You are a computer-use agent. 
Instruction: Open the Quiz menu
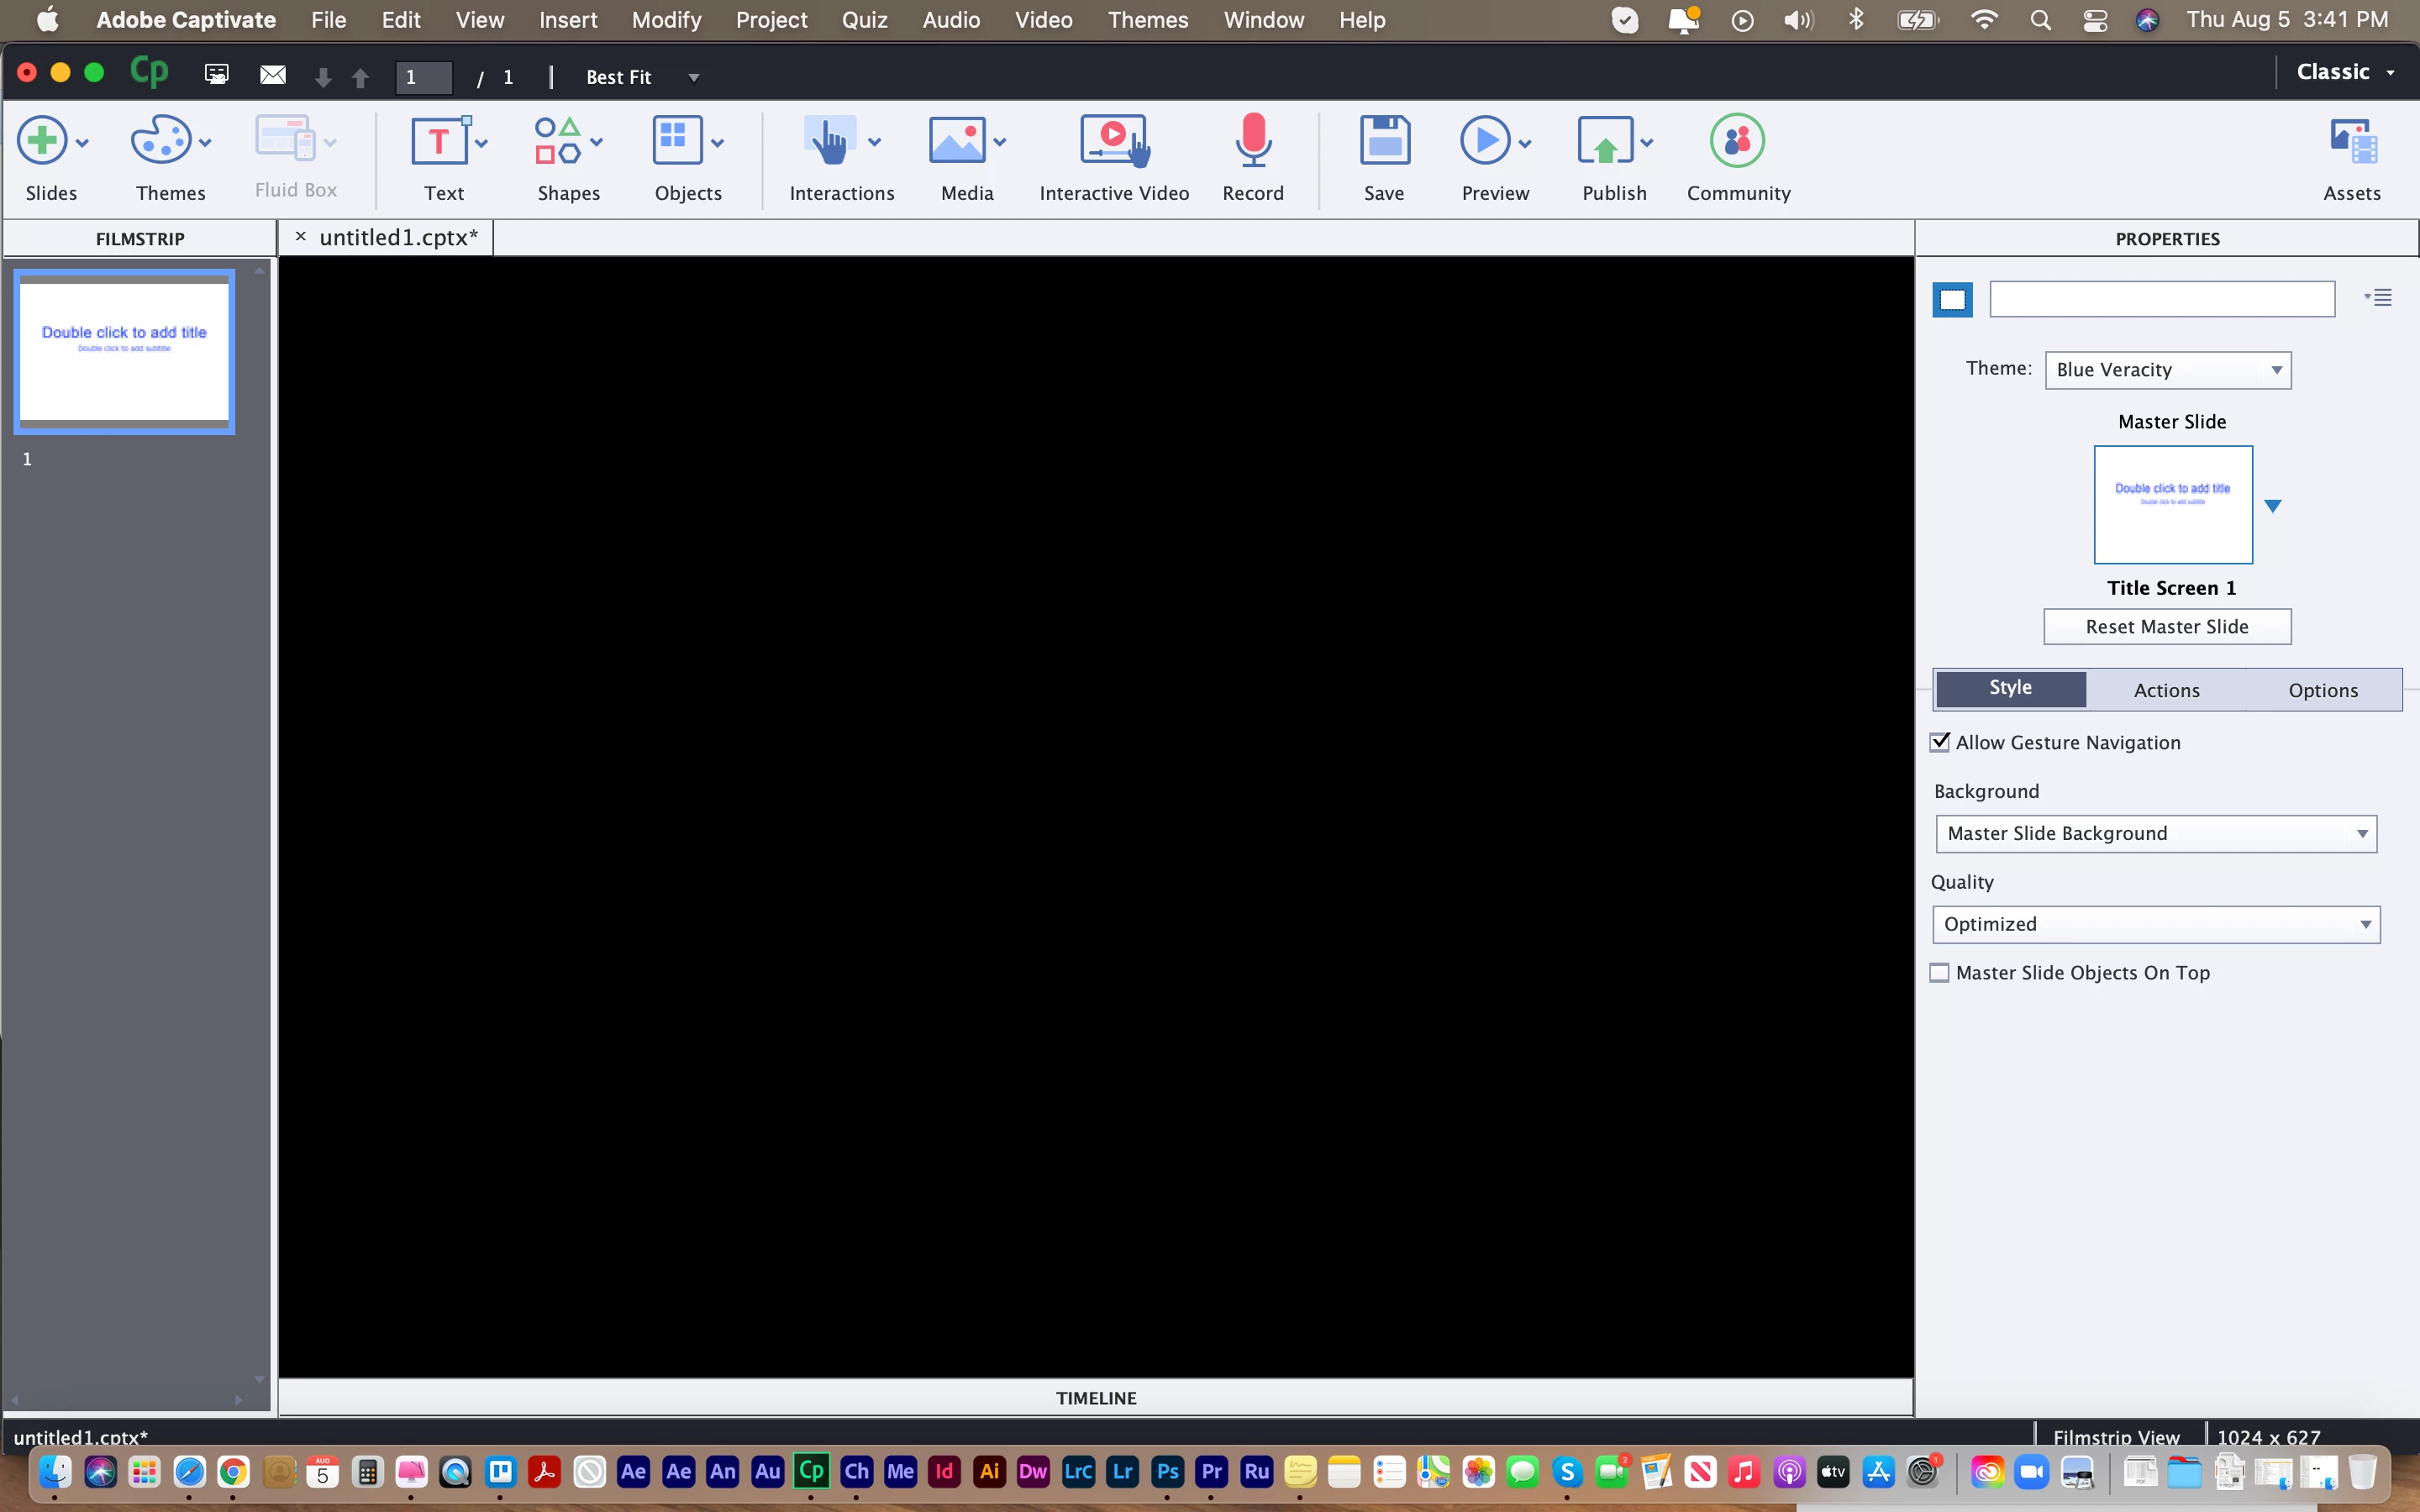click(864, 20)
